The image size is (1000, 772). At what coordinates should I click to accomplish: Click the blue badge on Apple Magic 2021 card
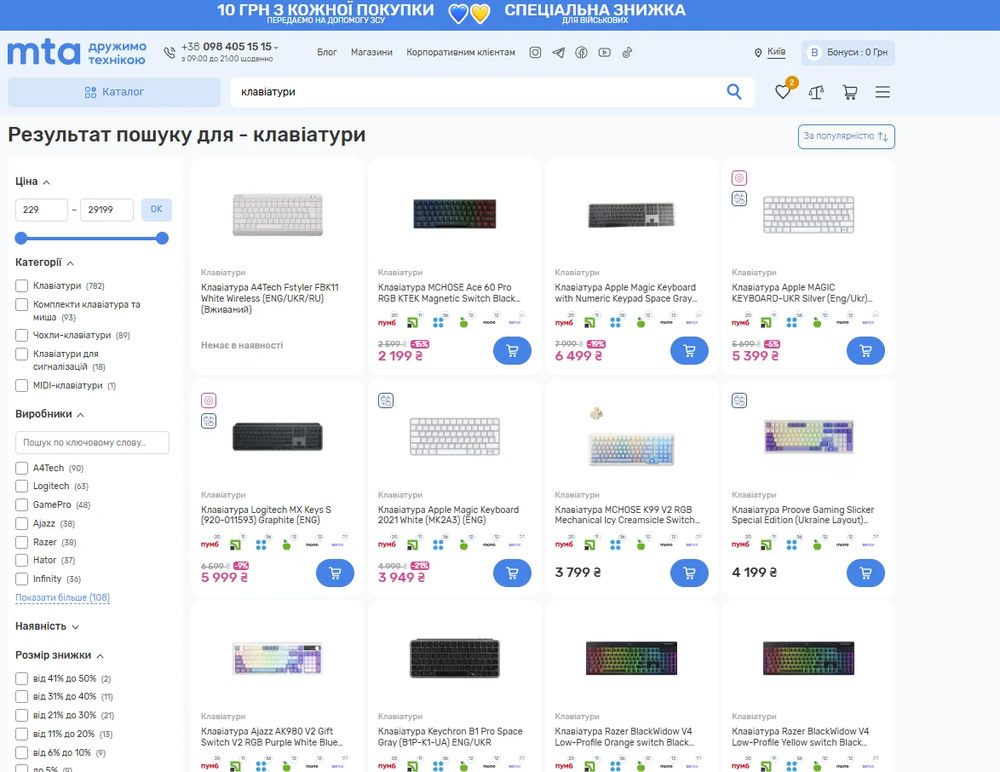(x=386, y=400)
